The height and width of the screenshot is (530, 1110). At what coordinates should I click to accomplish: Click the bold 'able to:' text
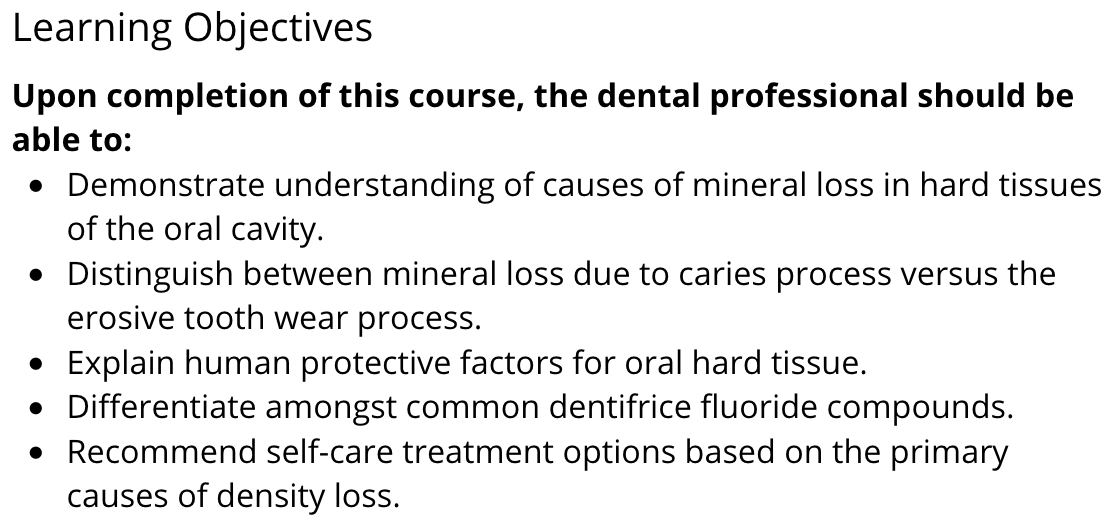72,140
